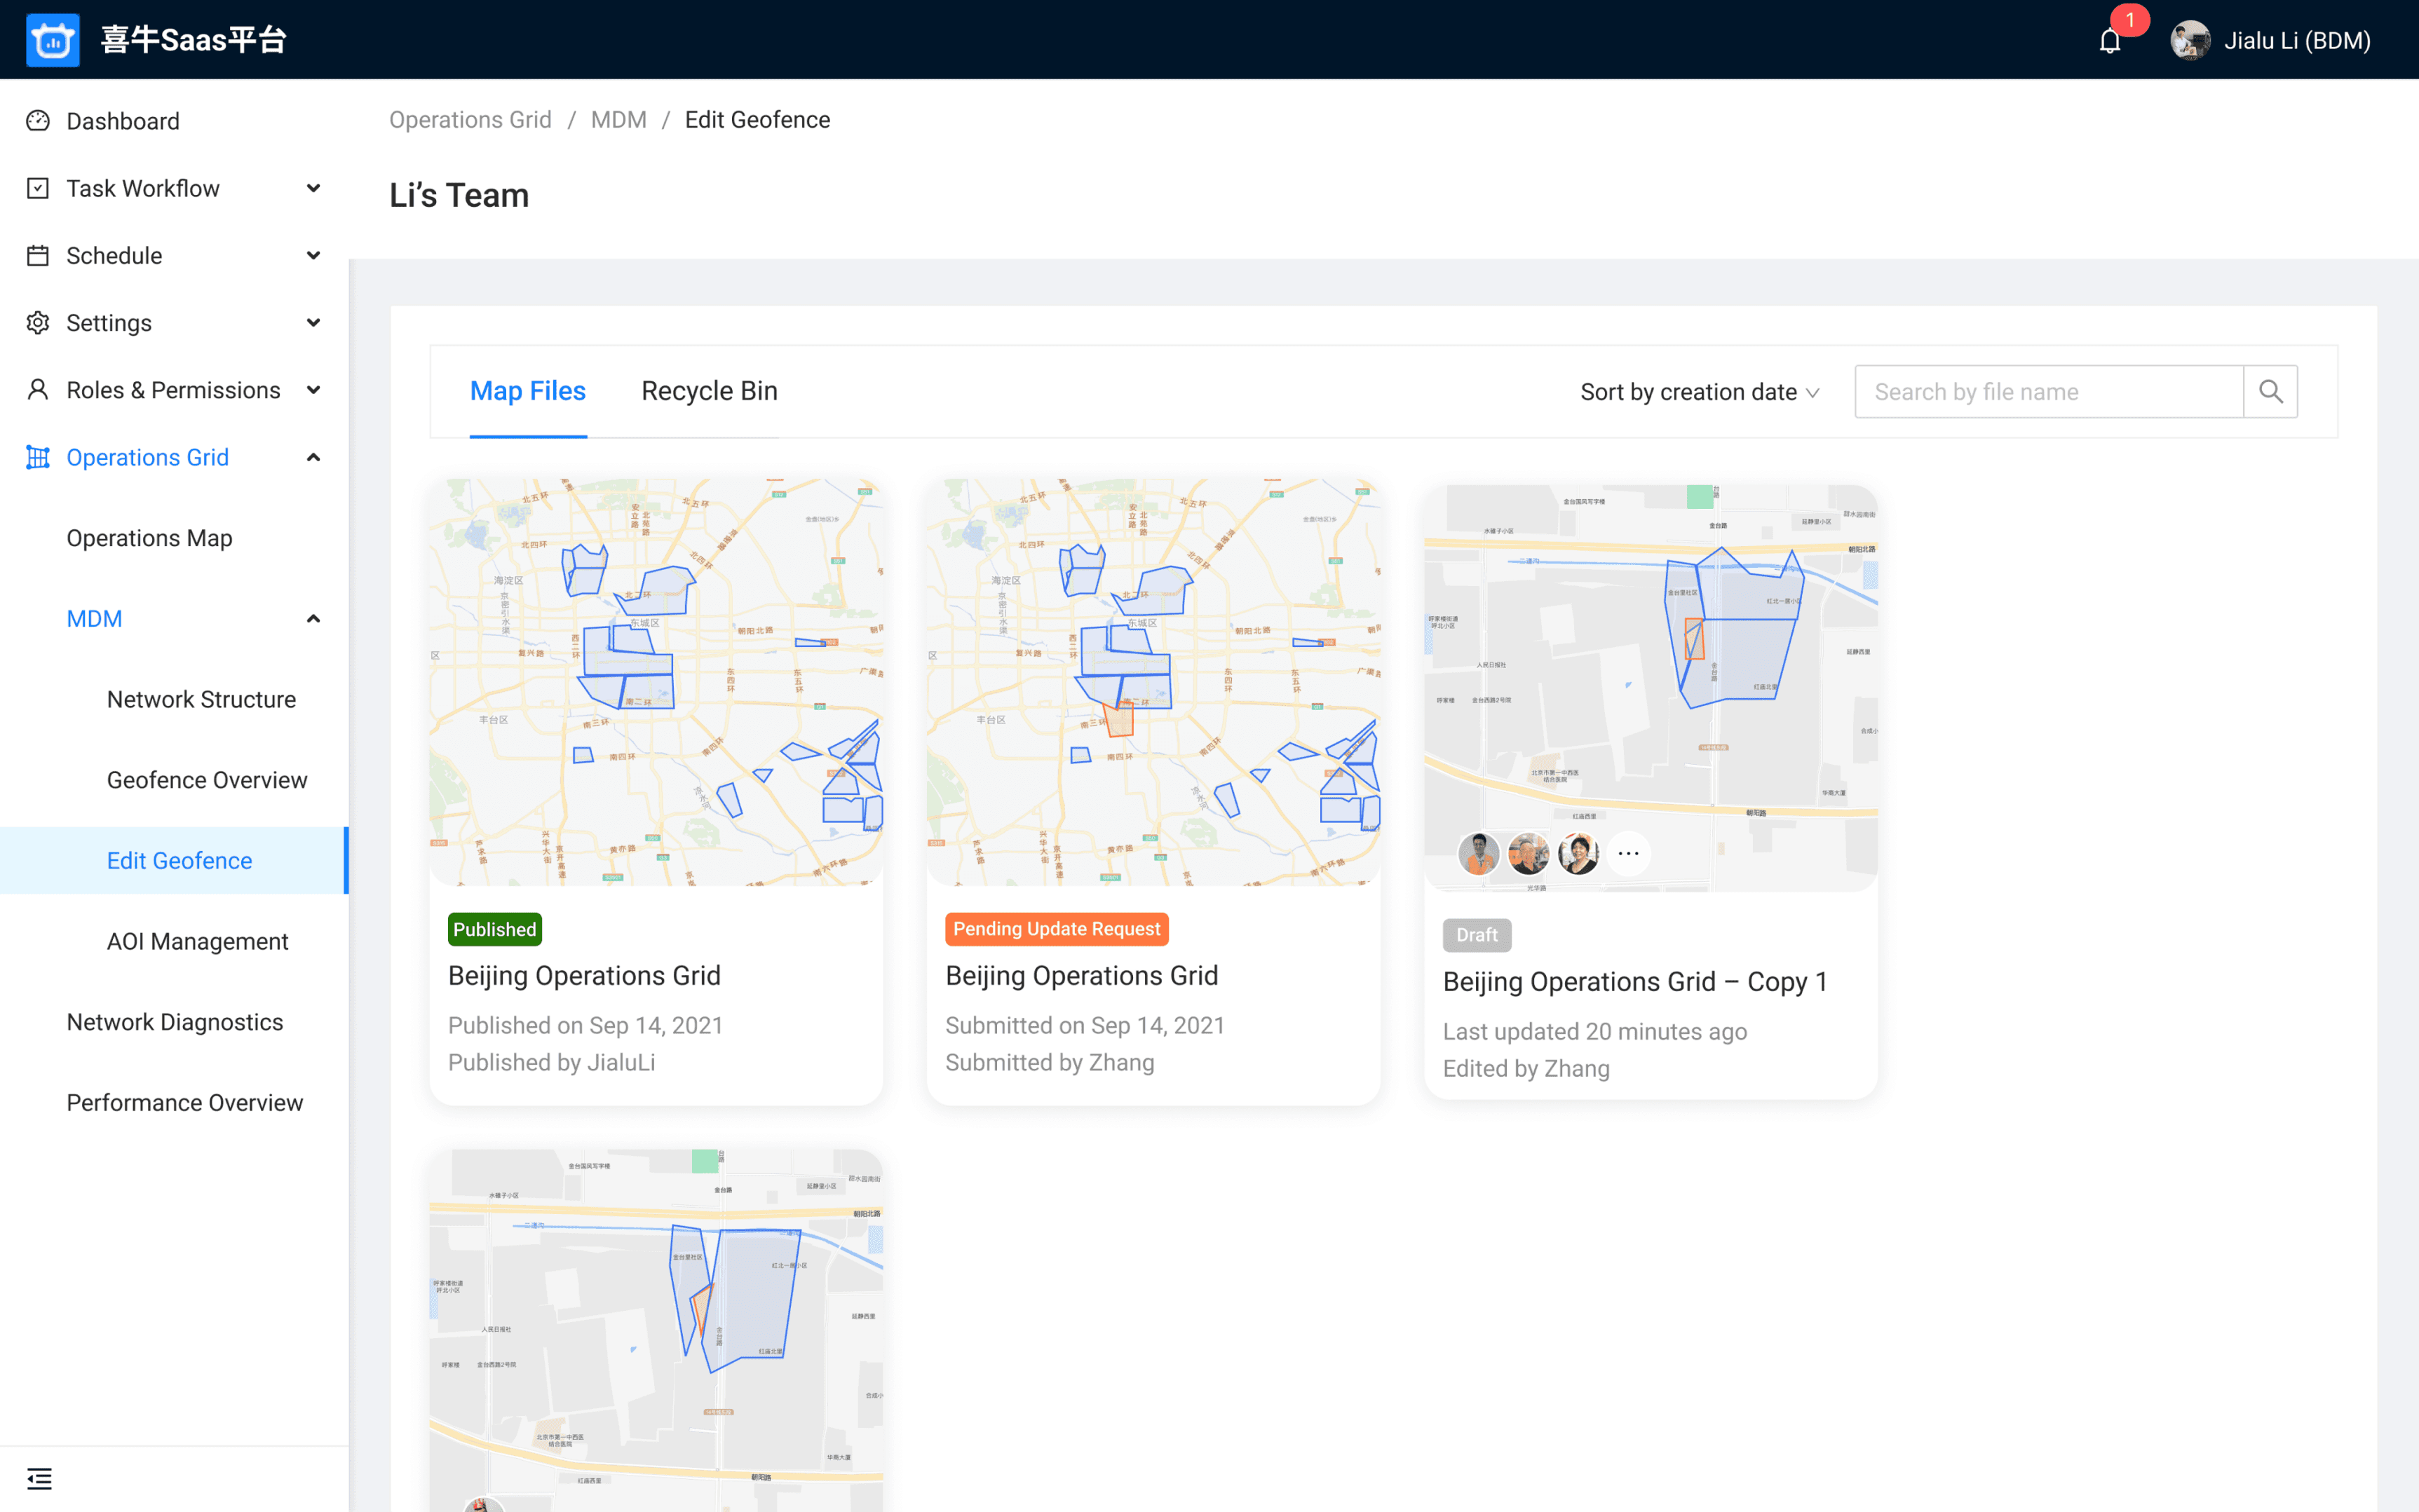This screenshot has width=2419, height=1512.
Task: Open Geofence Overview in sidebar
Action: (x=207, y=780)
